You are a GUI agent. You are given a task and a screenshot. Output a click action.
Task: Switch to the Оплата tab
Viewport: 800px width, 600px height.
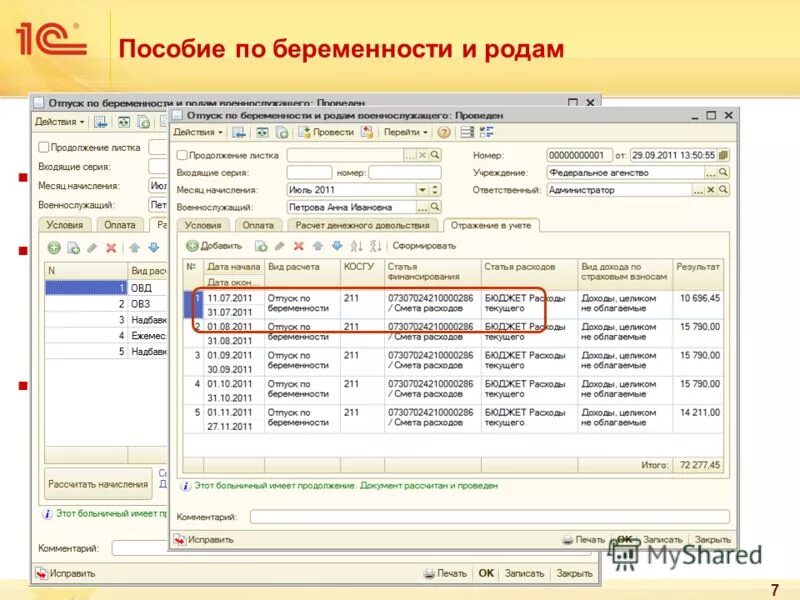coord(260,226)
